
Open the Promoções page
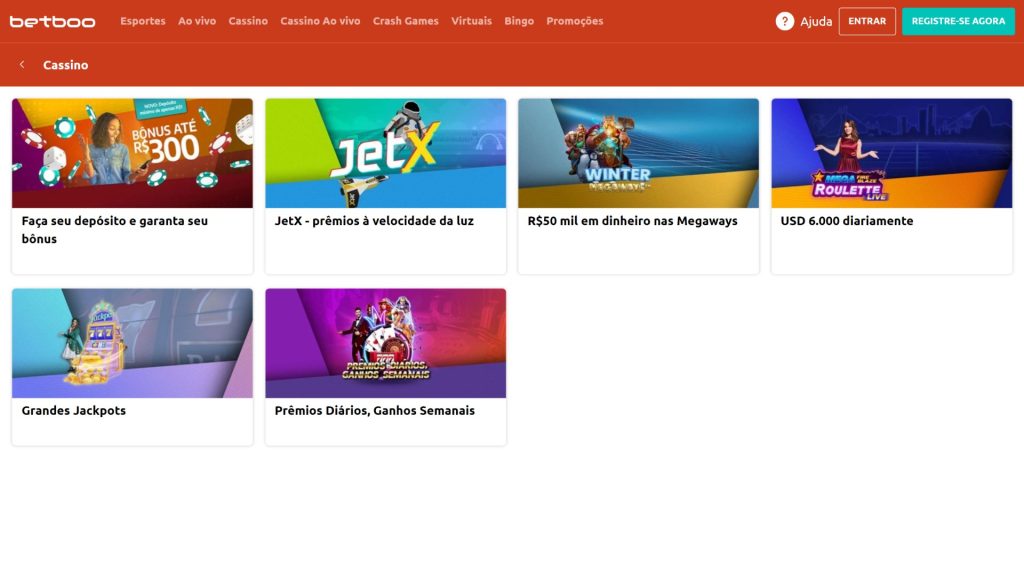pos(575,21)
